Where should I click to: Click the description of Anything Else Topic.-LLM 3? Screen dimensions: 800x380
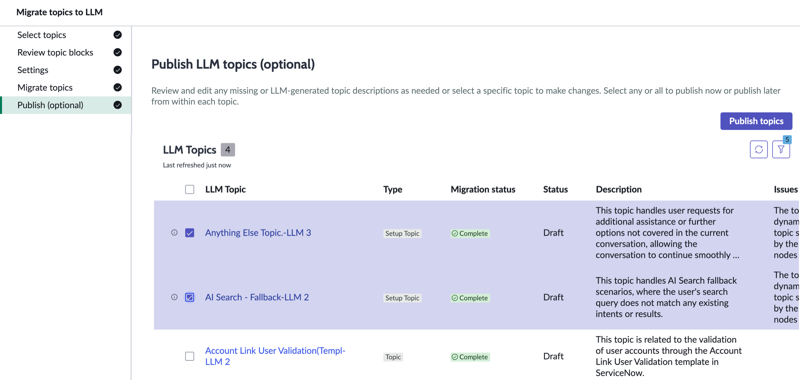pyautogui.click(x=667, y=233)
